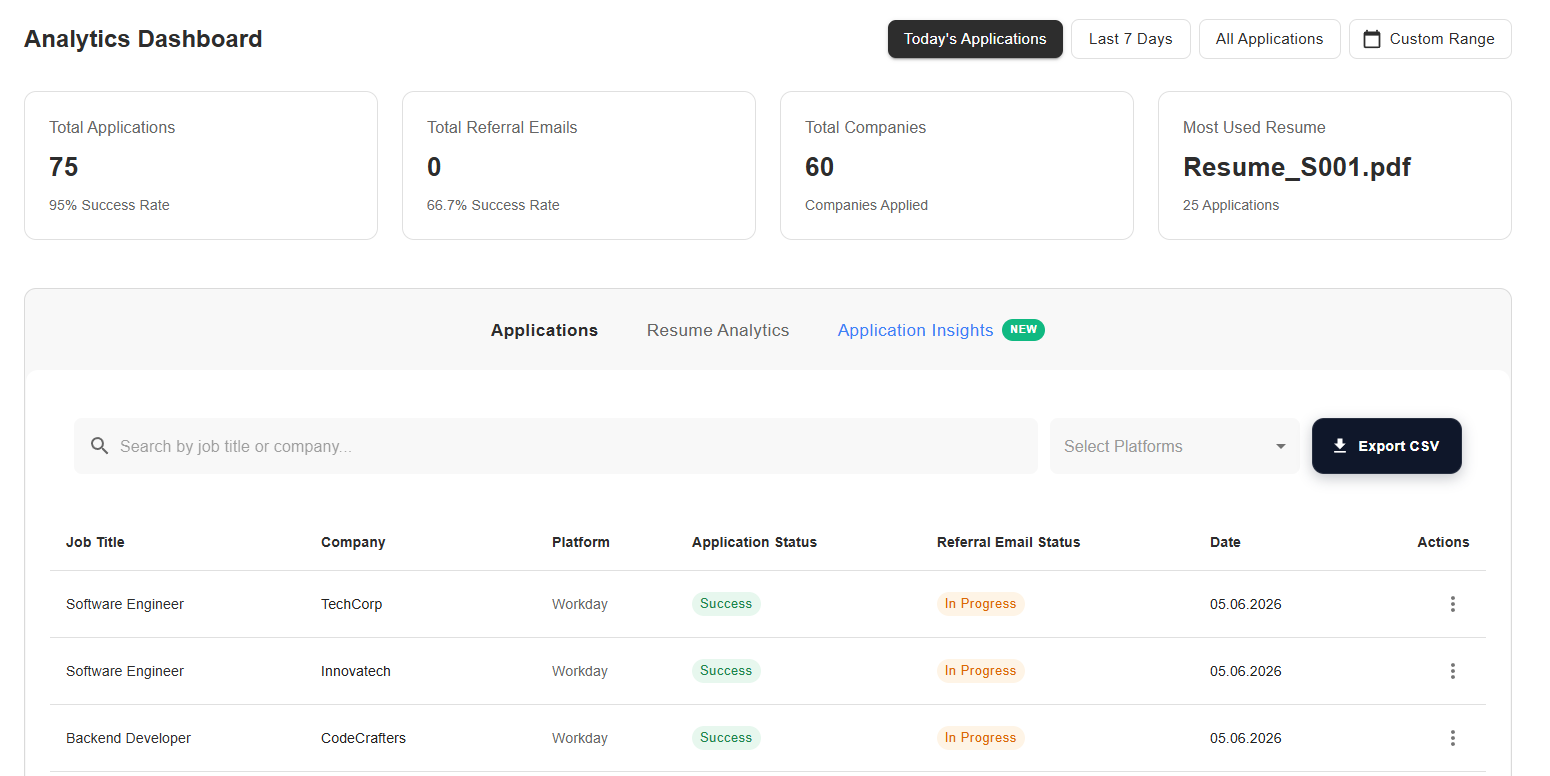The height and width of the screenshot is (776, 1550).
Task: Click Software Engineer in the TechCorp row
Action: click(x=125, y=604)
